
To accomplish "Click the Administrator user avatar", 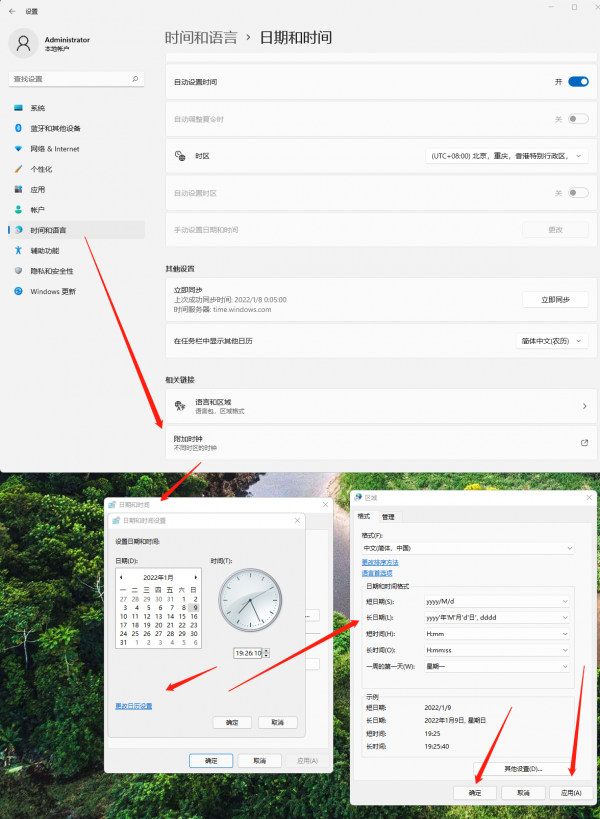I will pyautogui.click(x=23, y=43).
